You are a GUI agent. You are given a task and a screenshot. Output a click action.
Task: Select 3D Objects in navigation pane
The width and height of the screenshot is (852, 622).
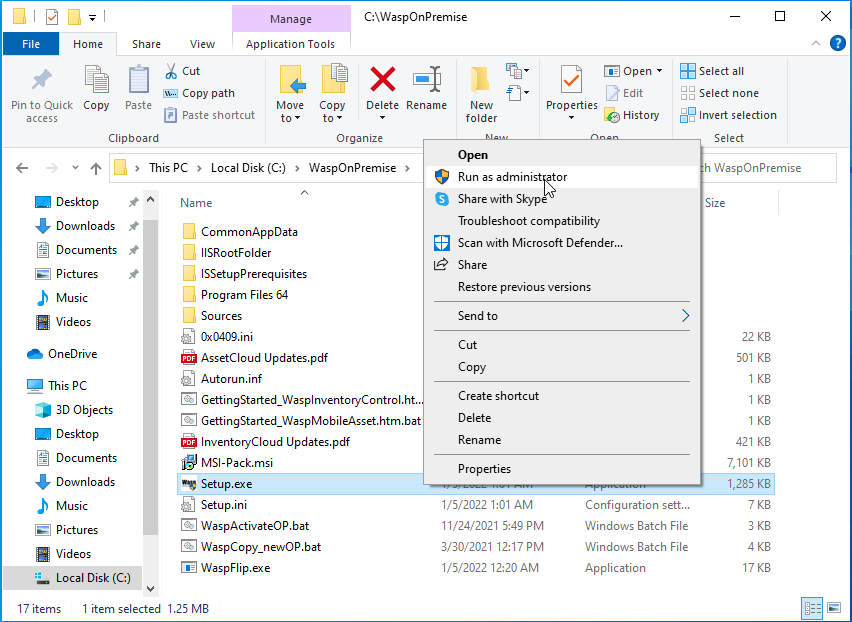click(x=74, y=410)
